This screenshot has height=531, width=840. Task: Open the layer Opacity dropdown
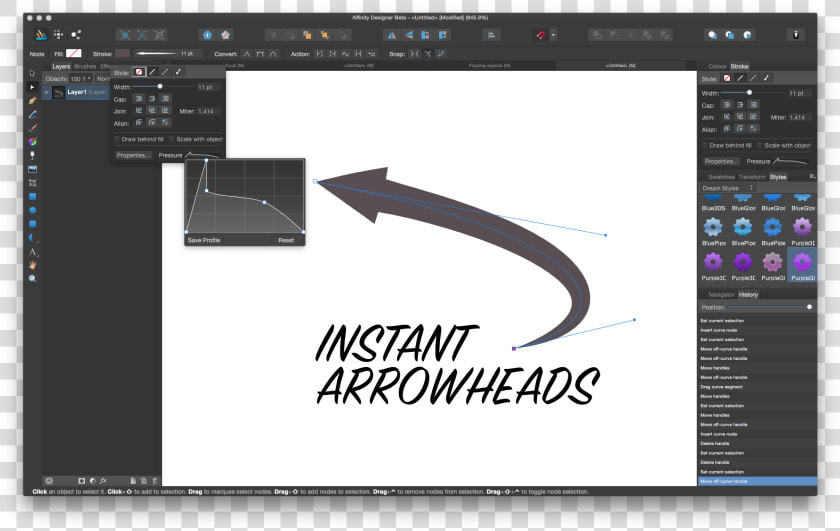(x=81, y=79)
